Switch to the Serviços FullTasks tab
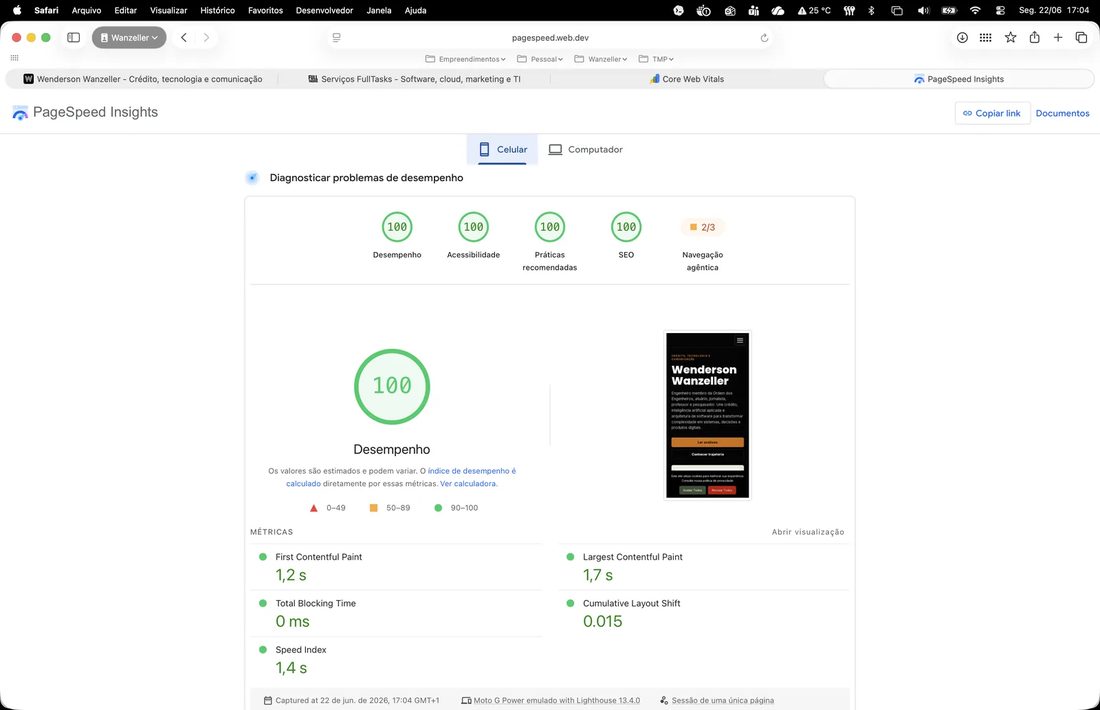 tap(414, 79)
